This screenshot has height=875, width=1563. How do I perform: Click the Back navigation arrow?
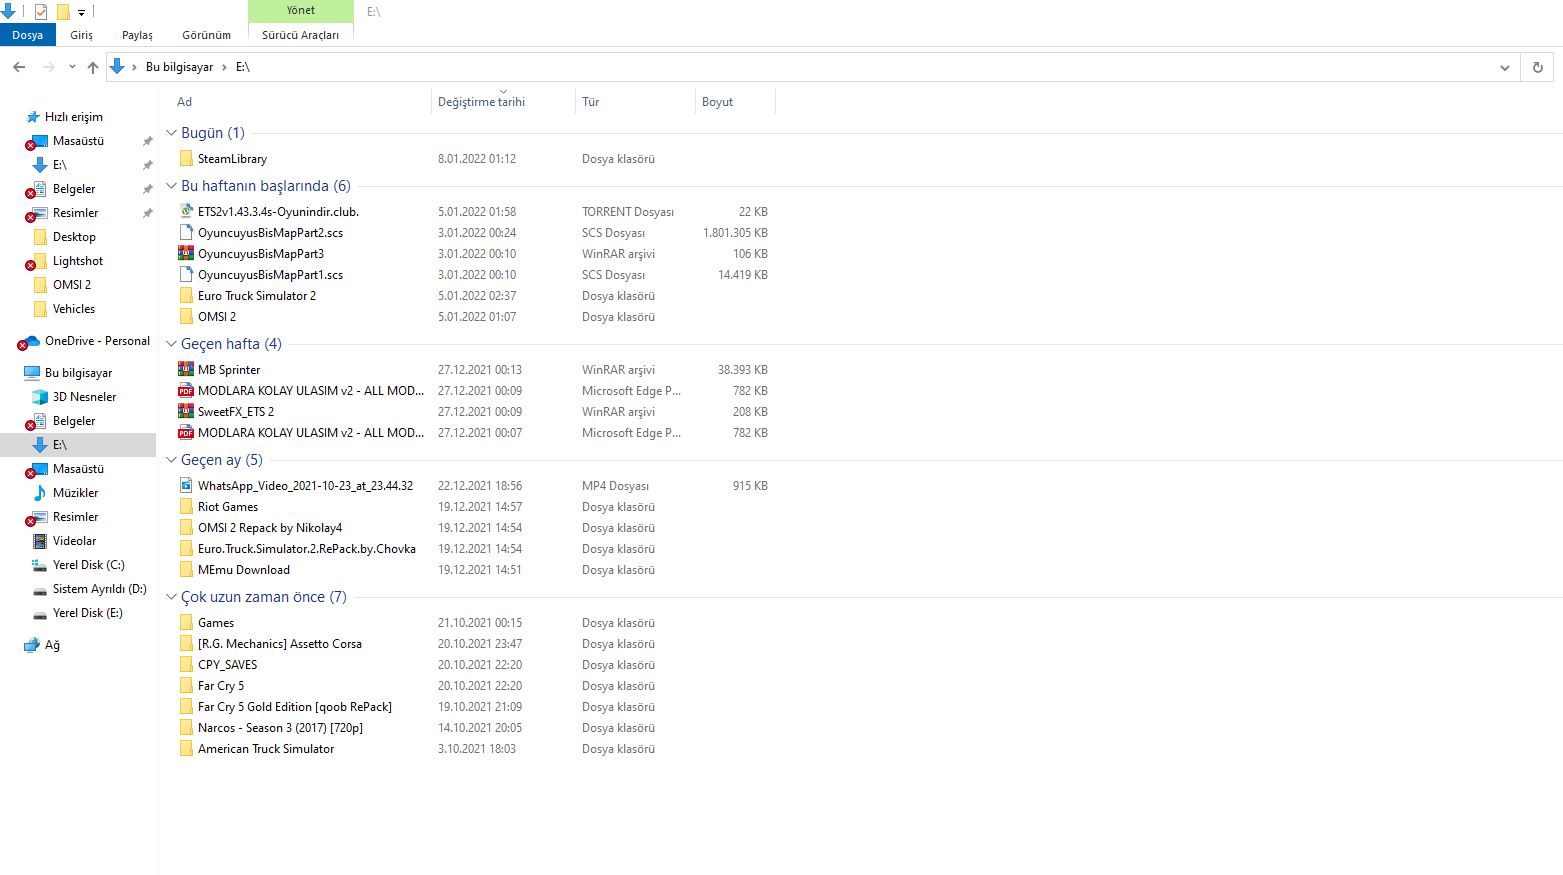pos(19,67)
